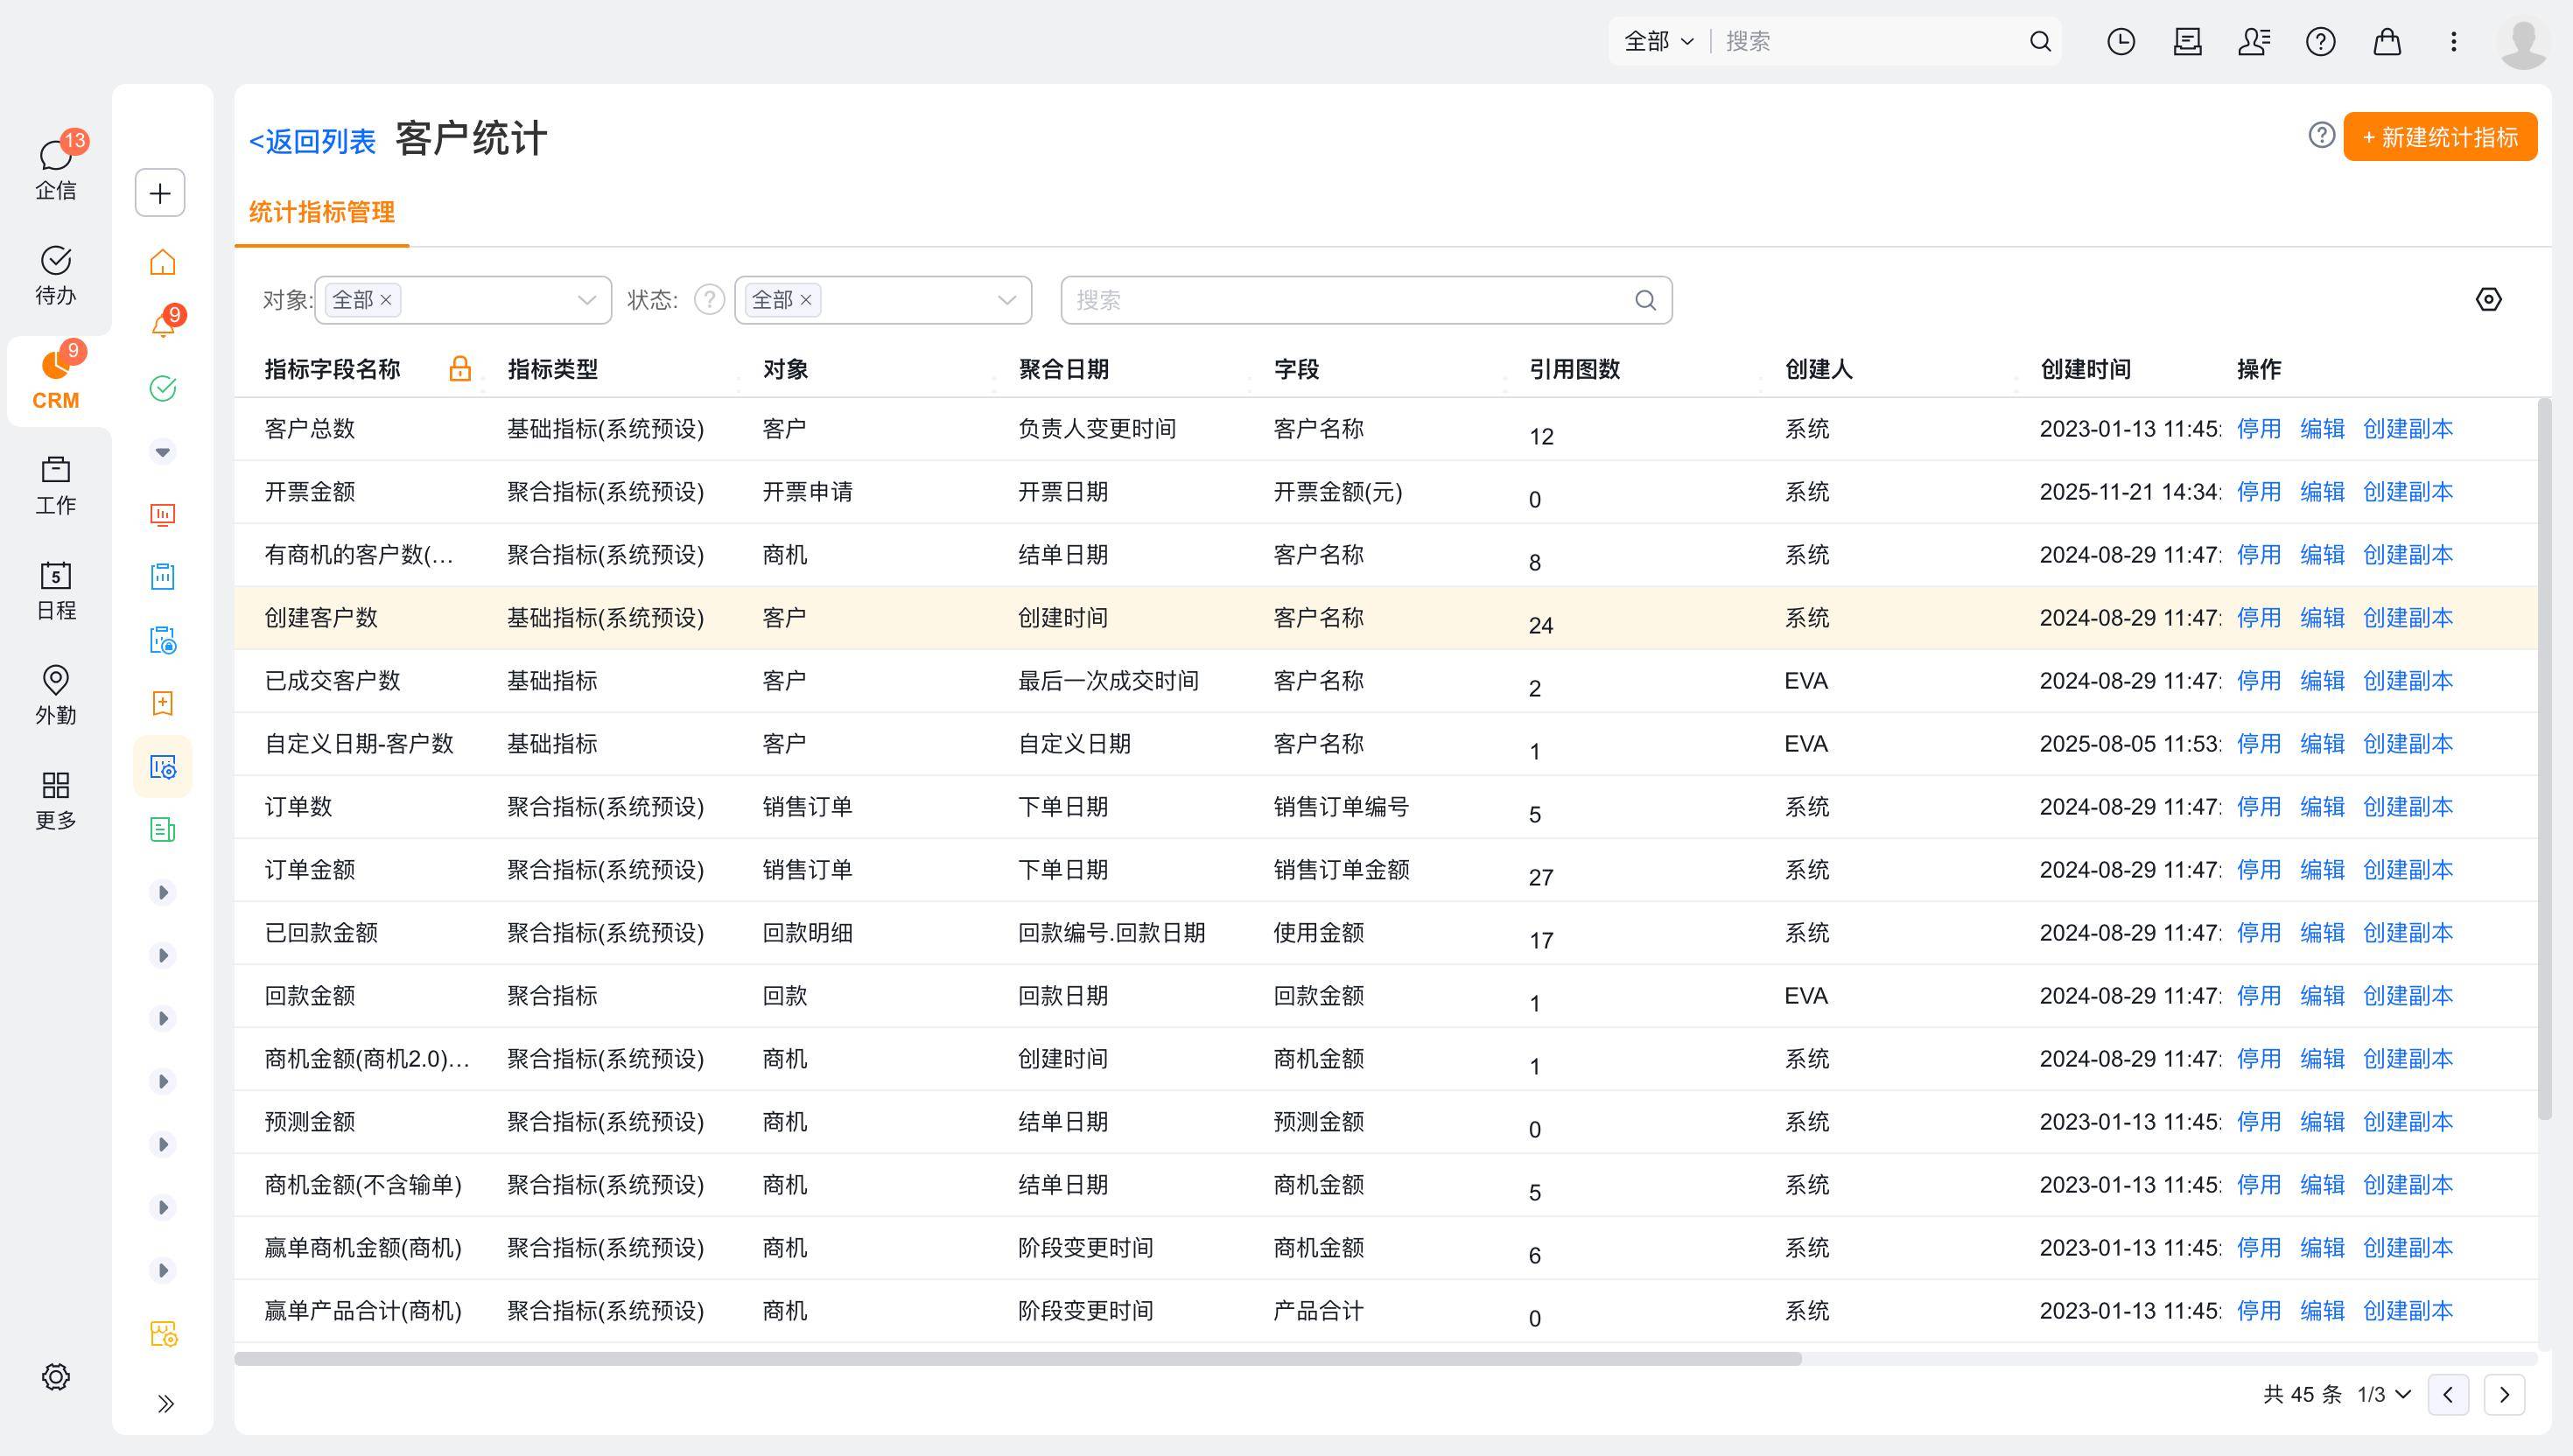Open the contacts people icon in top bar

point(2254,41)
